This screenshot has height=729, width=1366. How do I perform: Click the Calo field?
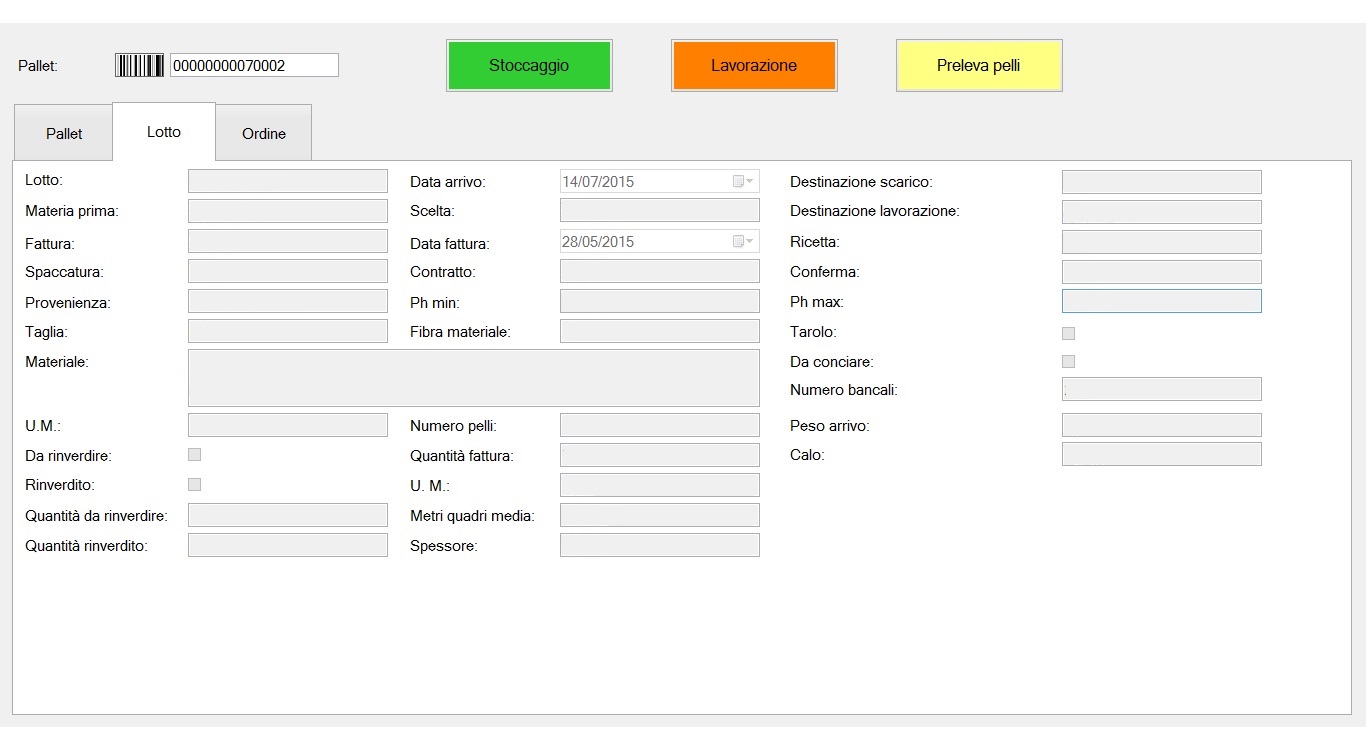[1162, 454]
